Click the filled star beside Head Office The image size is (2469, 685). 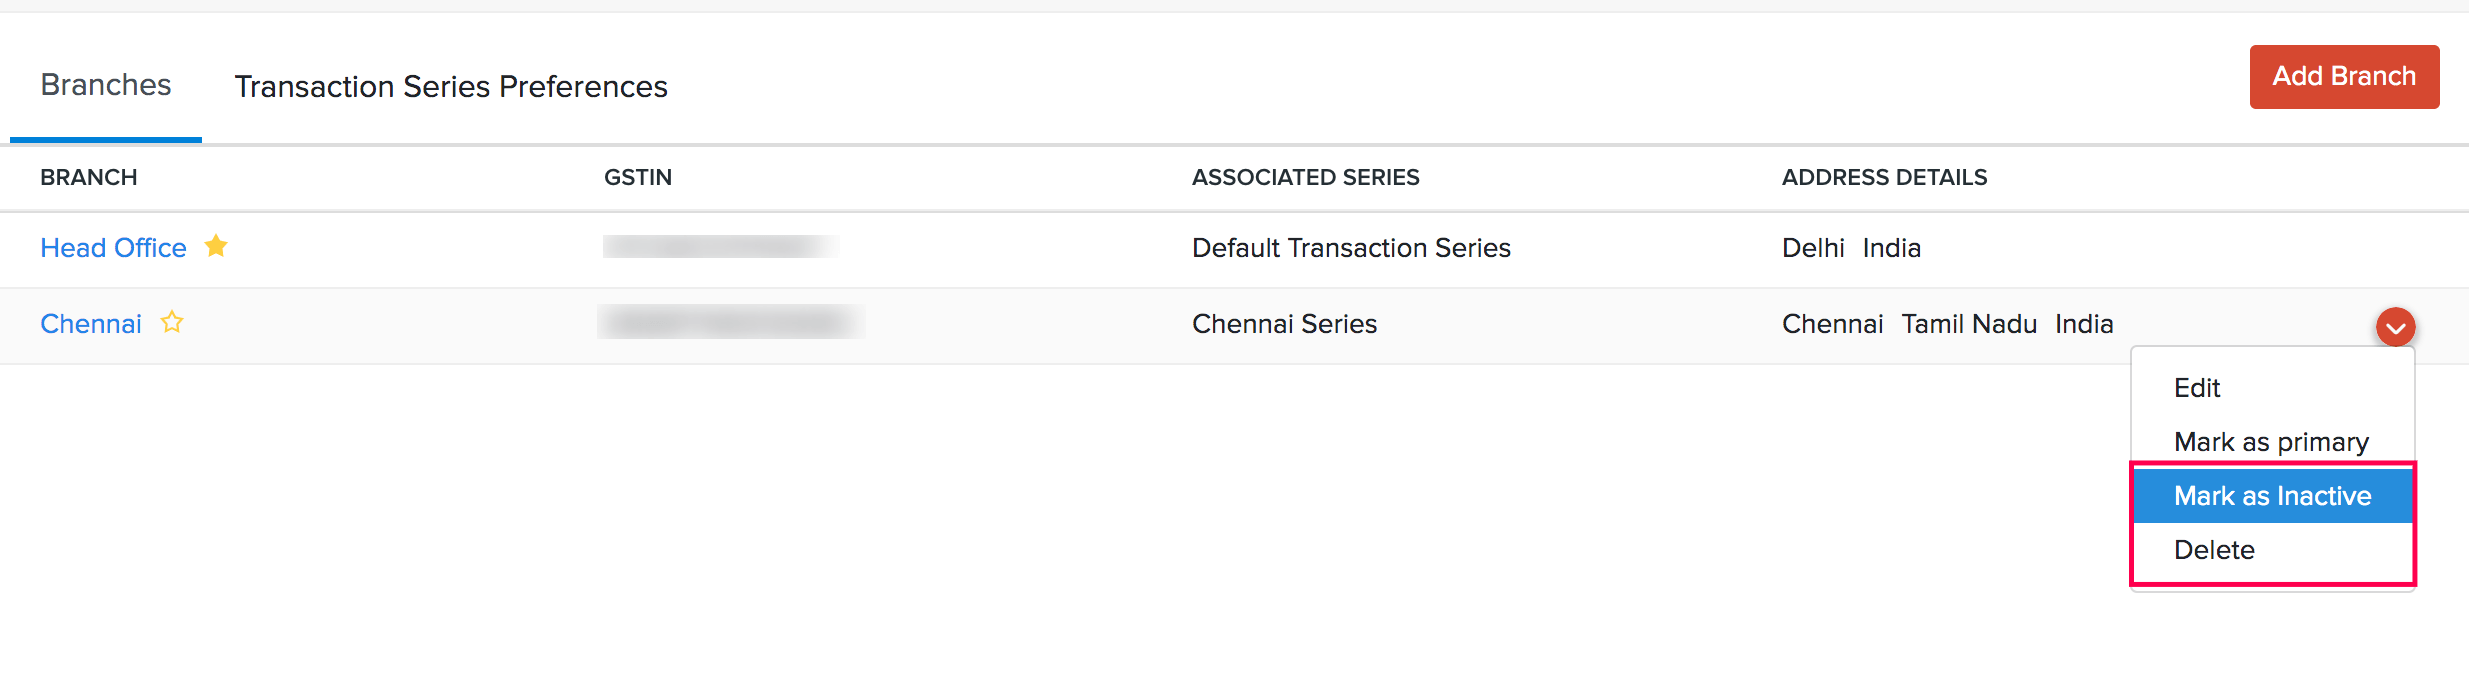[x=216, y=246]
